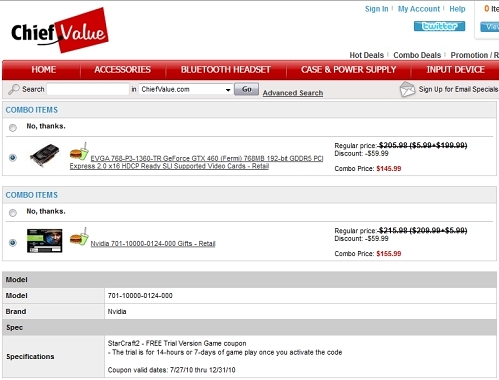Click the Sign In link

tap(376, 9)
